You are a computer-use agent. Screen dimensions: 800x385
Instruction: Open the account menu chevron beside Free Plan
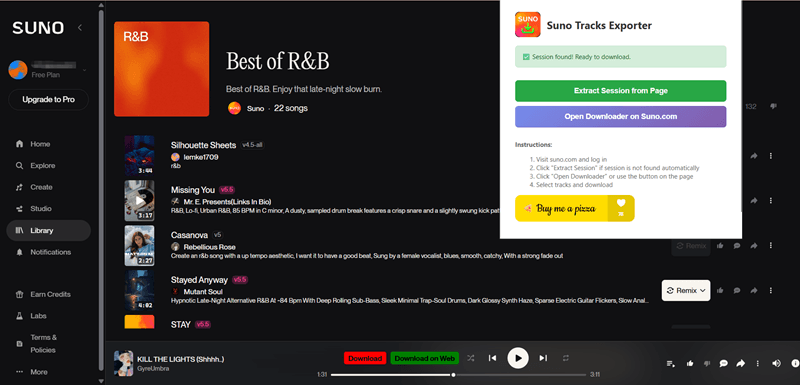(x=84, y=70)
